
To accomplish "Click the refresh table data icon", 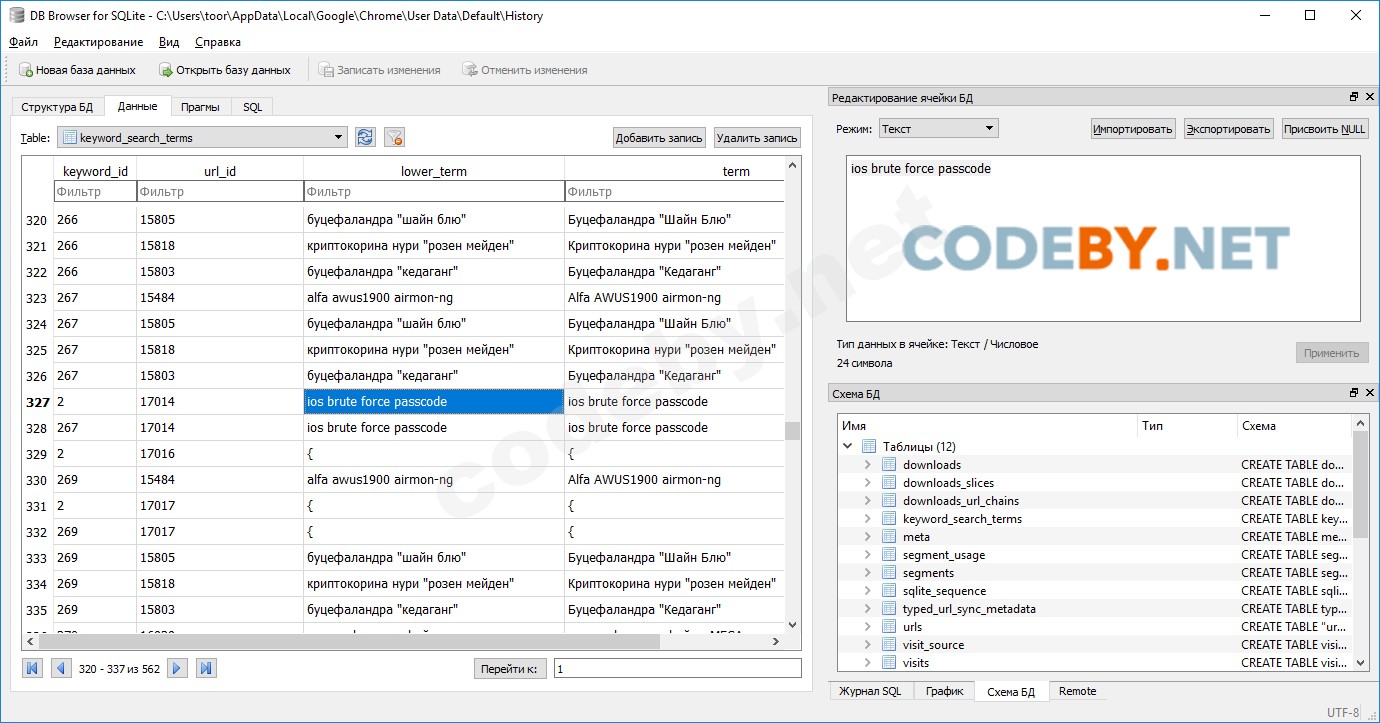I will (365, 138).
